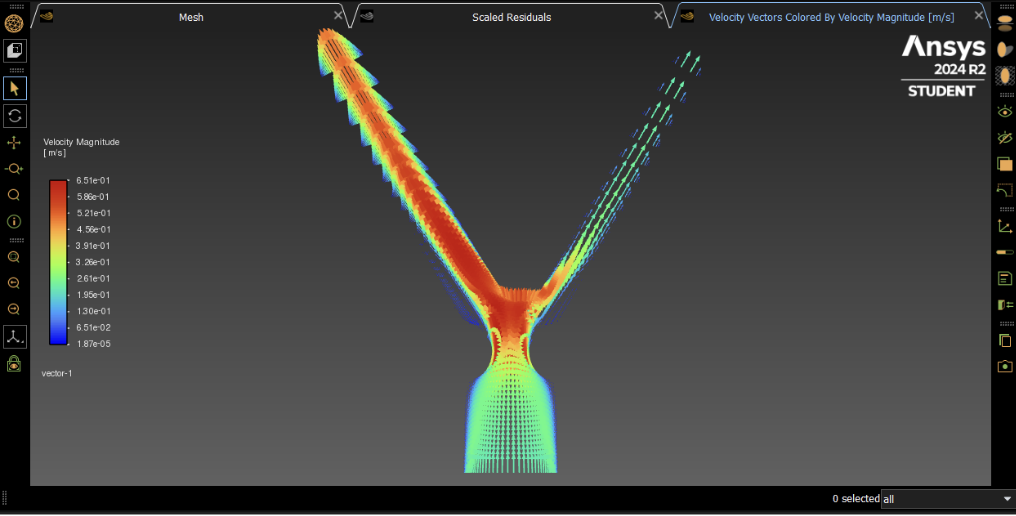Image resolution: width=1016 pixels, height=516 pixels.
Task: Close the Scaled Residuals tab
Action: [x=658, y=16]
